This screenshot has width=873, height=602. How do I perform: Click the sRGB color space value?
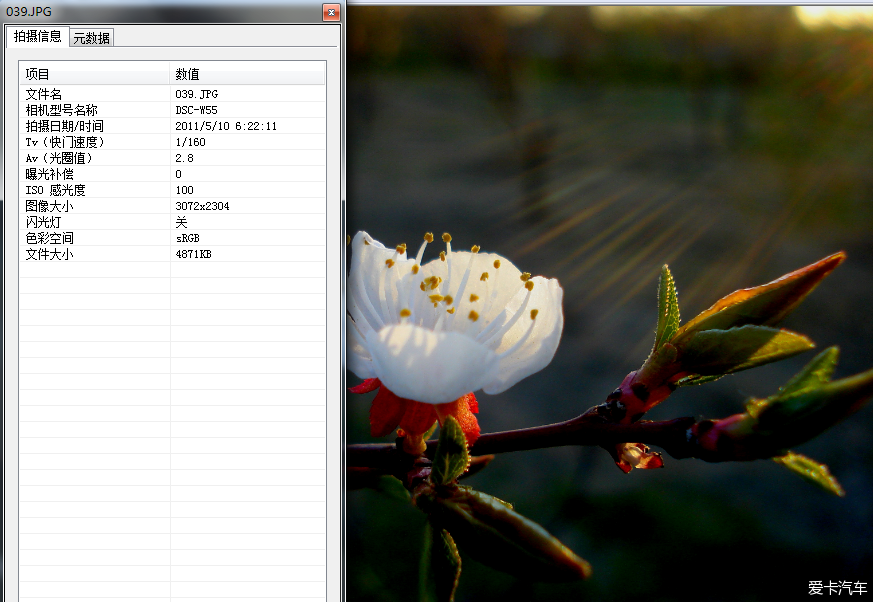point(187,238)
